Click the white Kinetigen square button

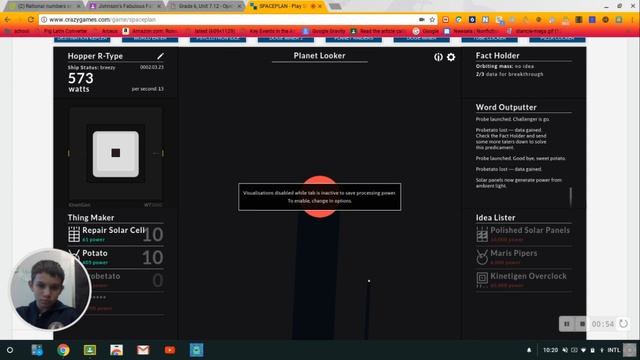coord(116,154)
